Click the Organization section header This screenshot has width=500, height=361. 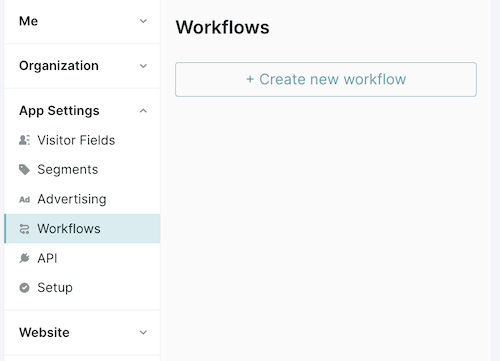tap(82, 66)
